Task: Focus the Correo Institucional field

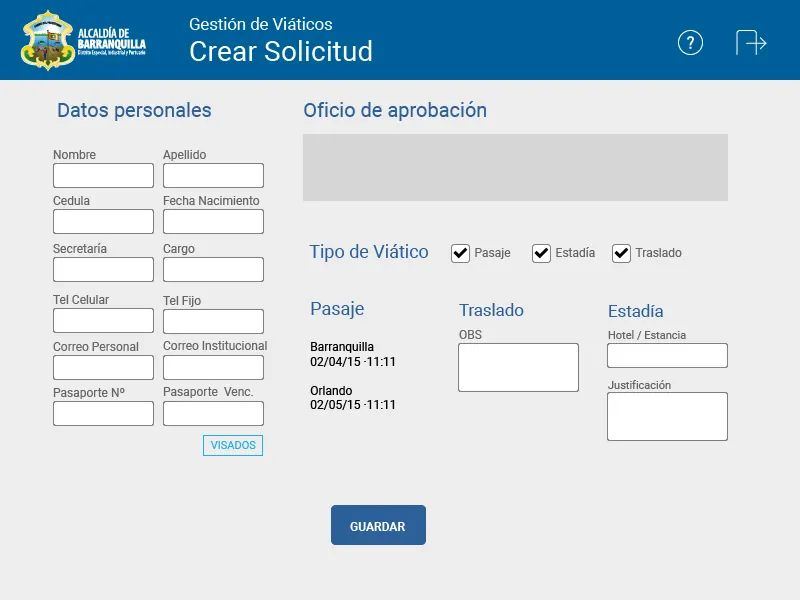Action: click(213, 367)
